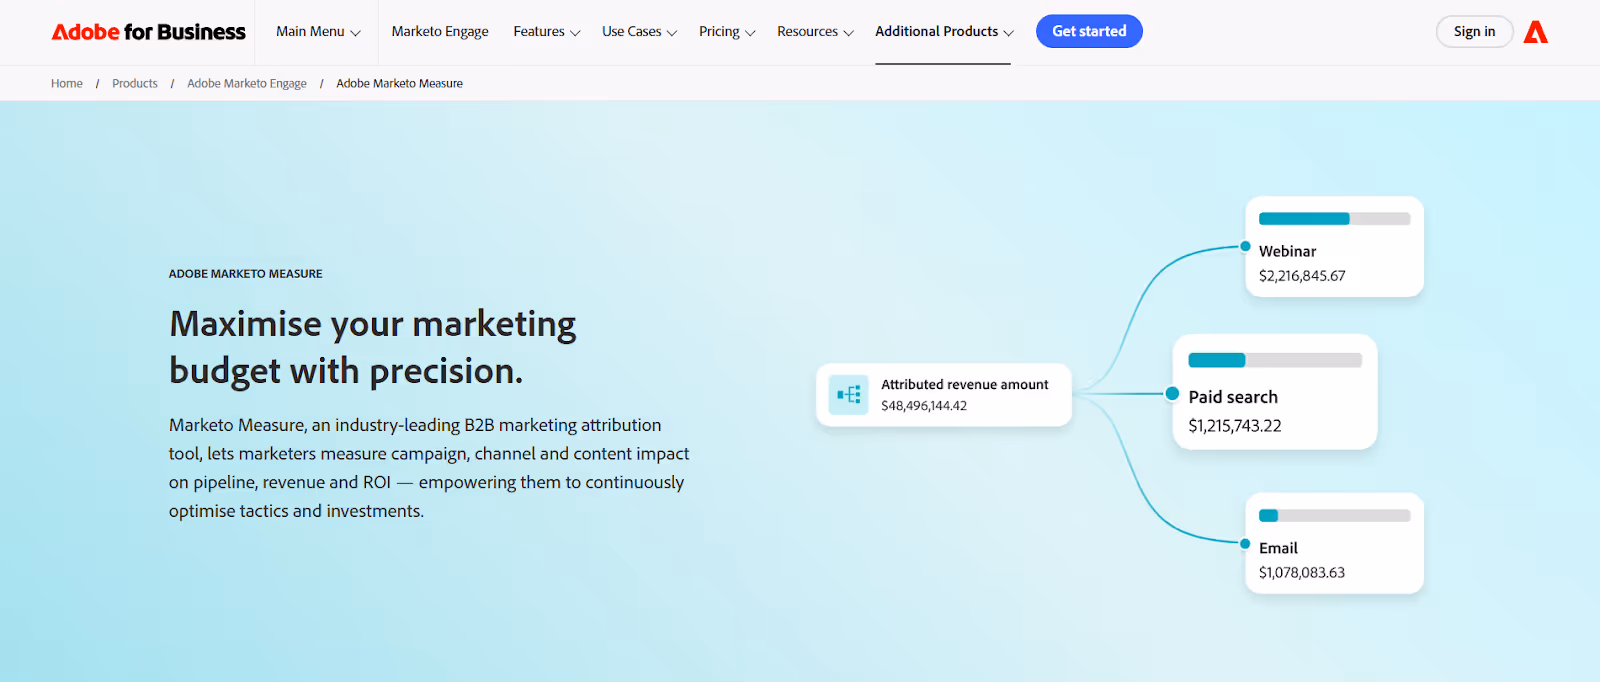Click the Webinar label in card

click(x=1287, y=252)
